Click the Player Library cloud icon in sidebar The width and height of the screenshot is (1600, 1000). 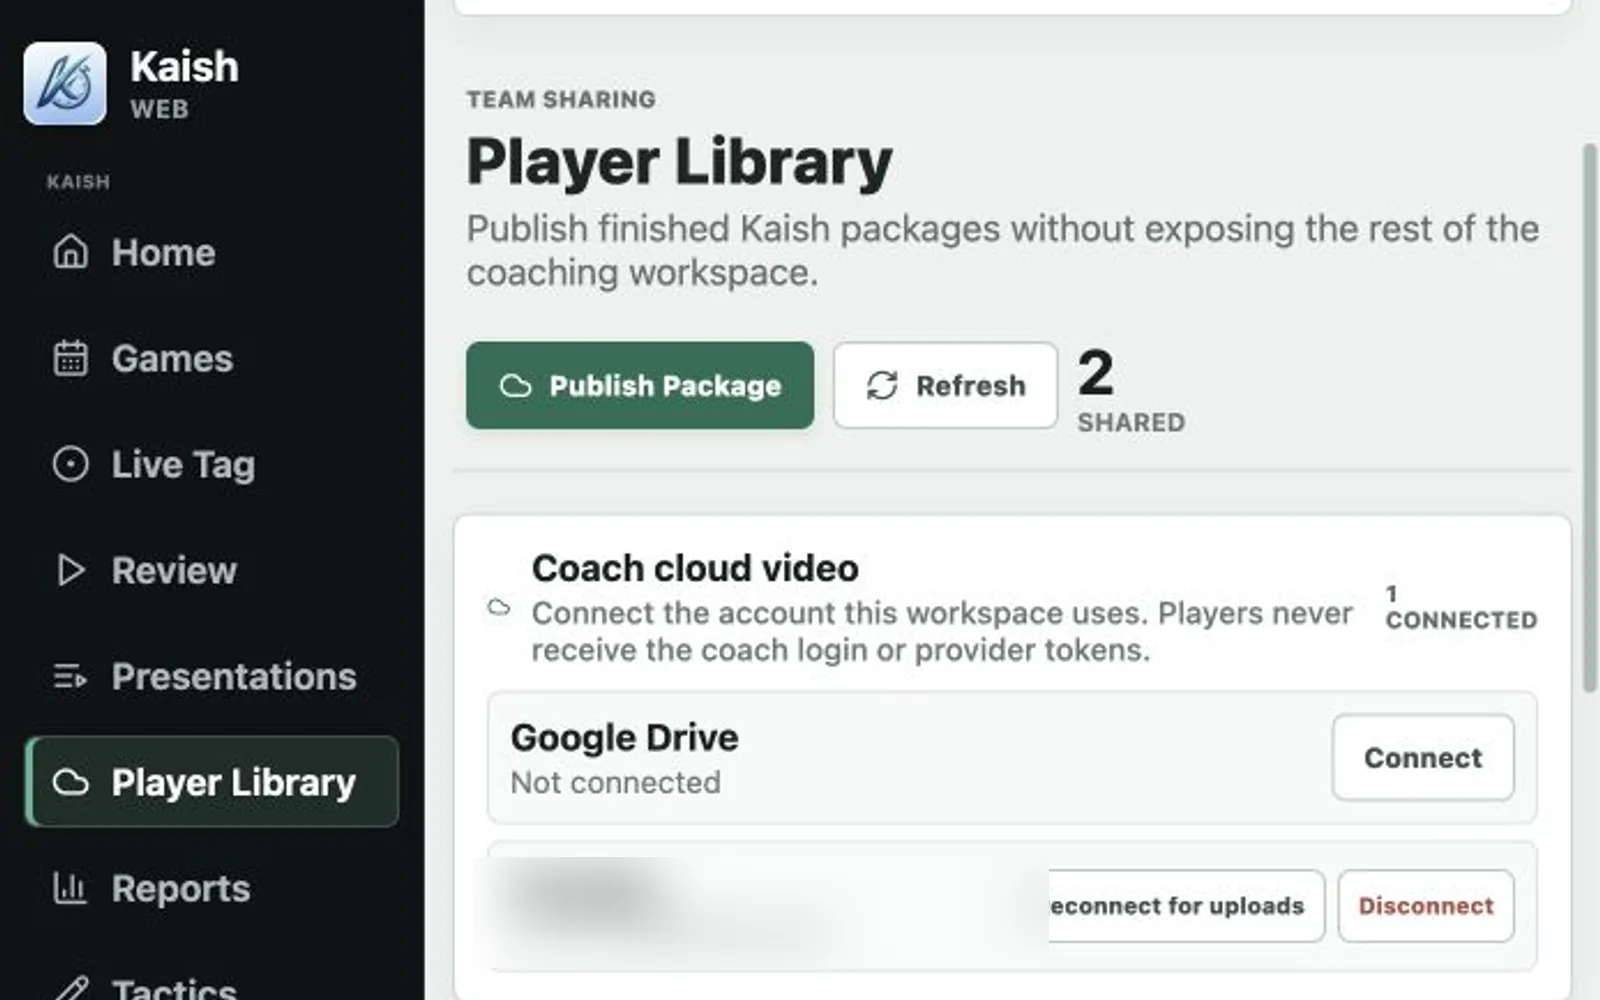[x=70, y=782]
